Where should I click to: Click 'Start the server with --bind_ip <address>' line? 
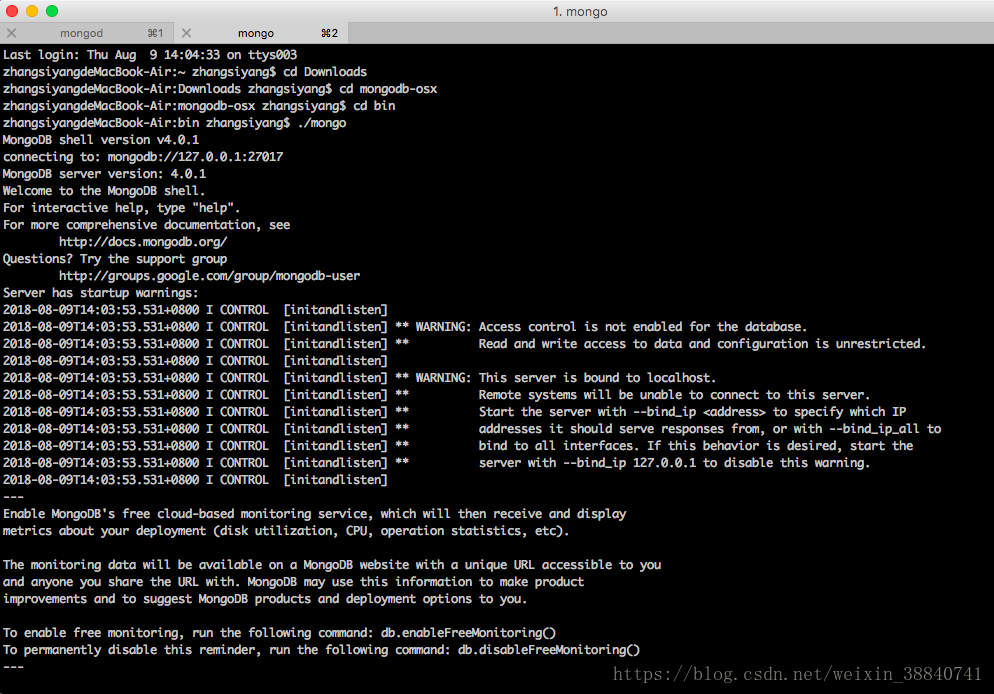692,412
